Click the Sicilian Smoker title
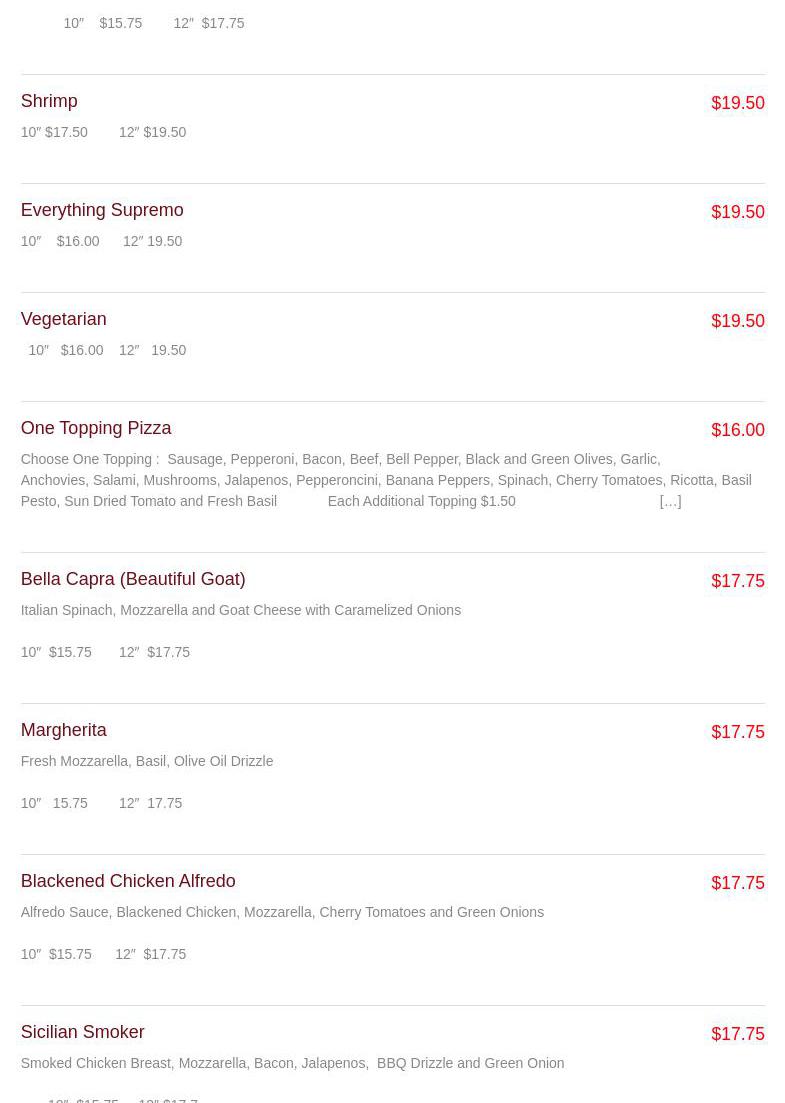Image resolution: width=785 pixels, height=1103 pixels. point(82,1032)
